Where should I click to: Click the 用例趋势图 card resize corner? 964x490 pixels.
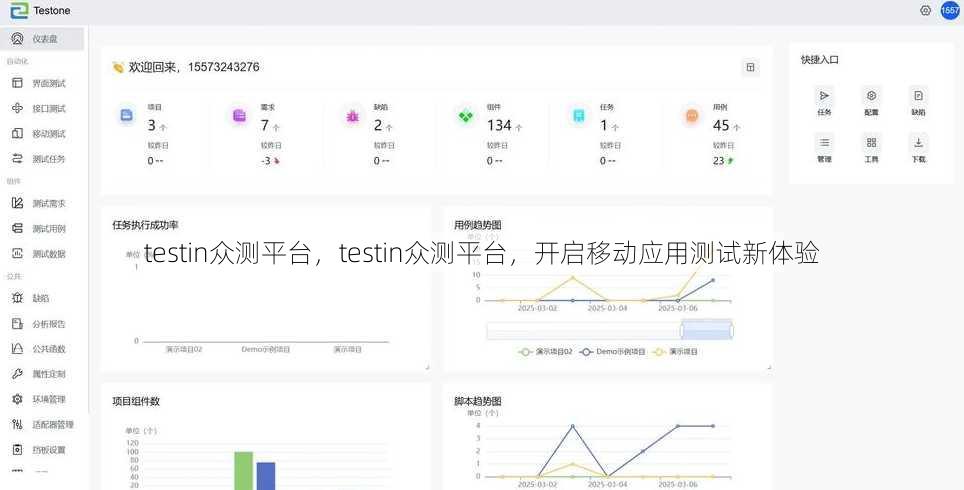point(769,367)
